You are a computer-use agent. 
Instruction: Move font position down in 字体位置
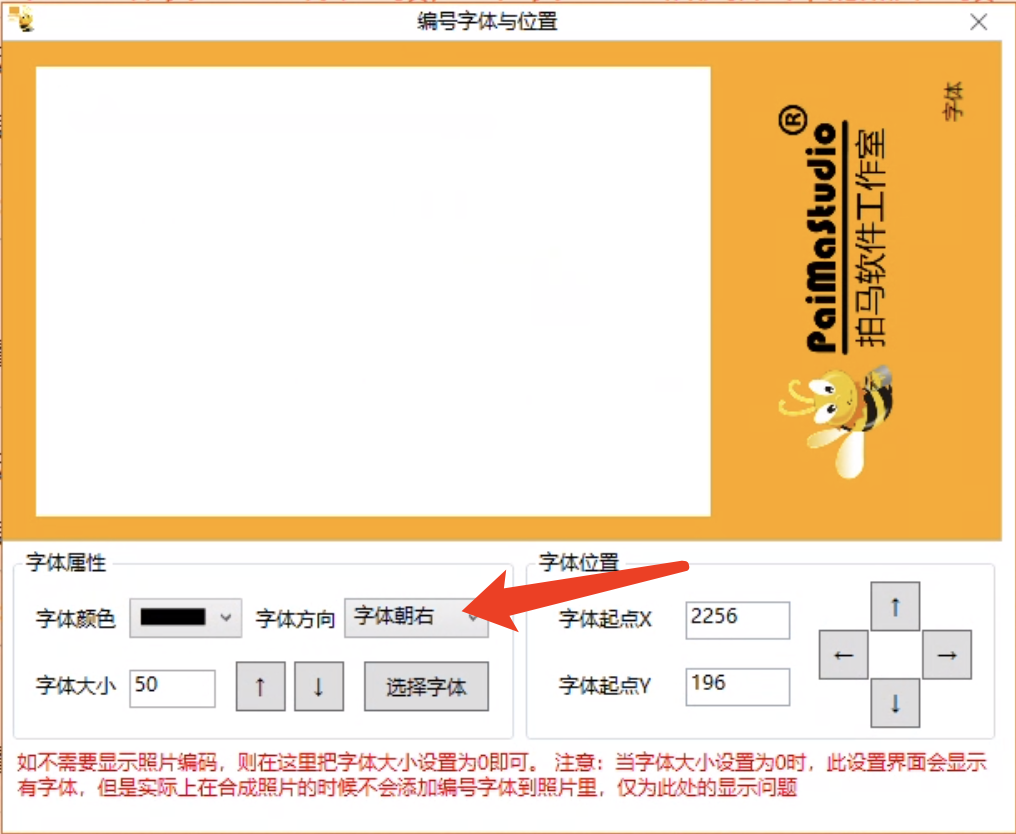[895, 704]
